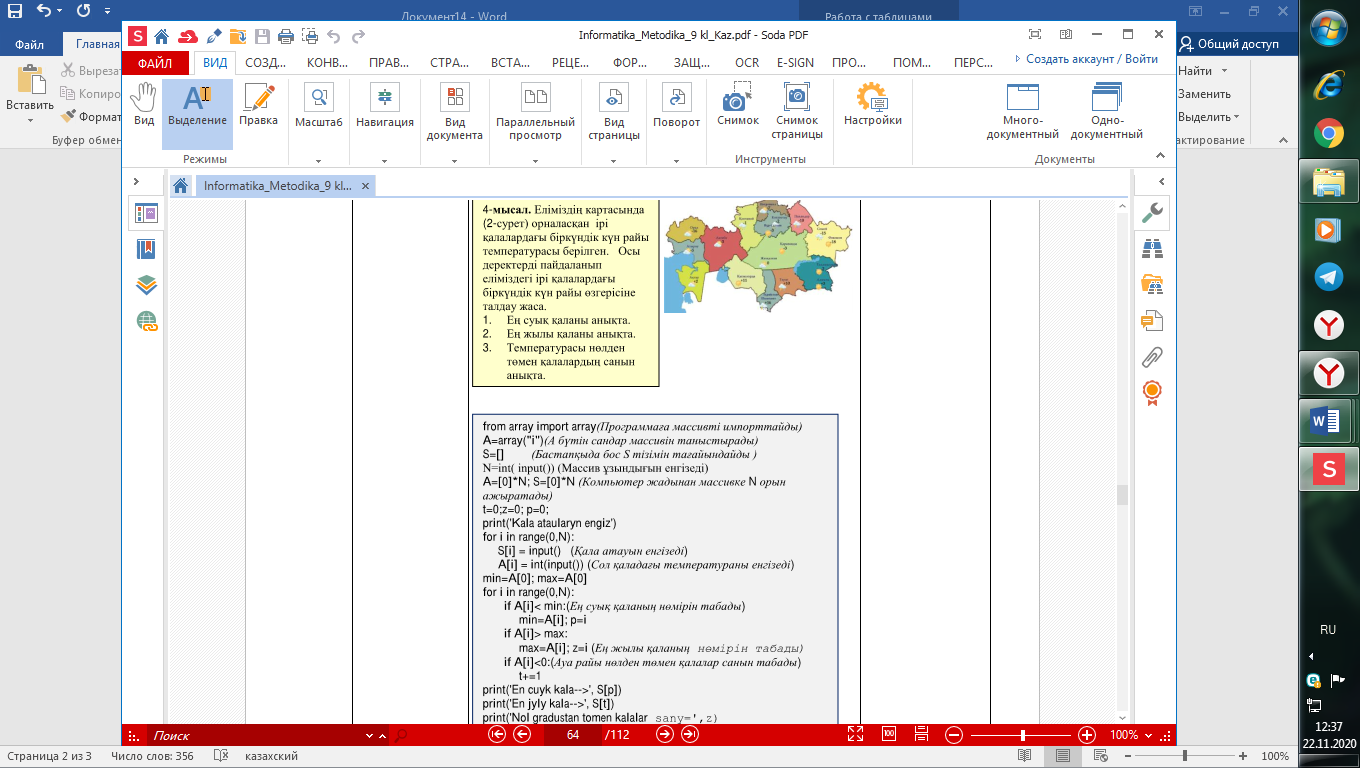Screen dimensions: 1360x768
Task: Toggle the Выделение selection mode
Action: pos(197,105)
